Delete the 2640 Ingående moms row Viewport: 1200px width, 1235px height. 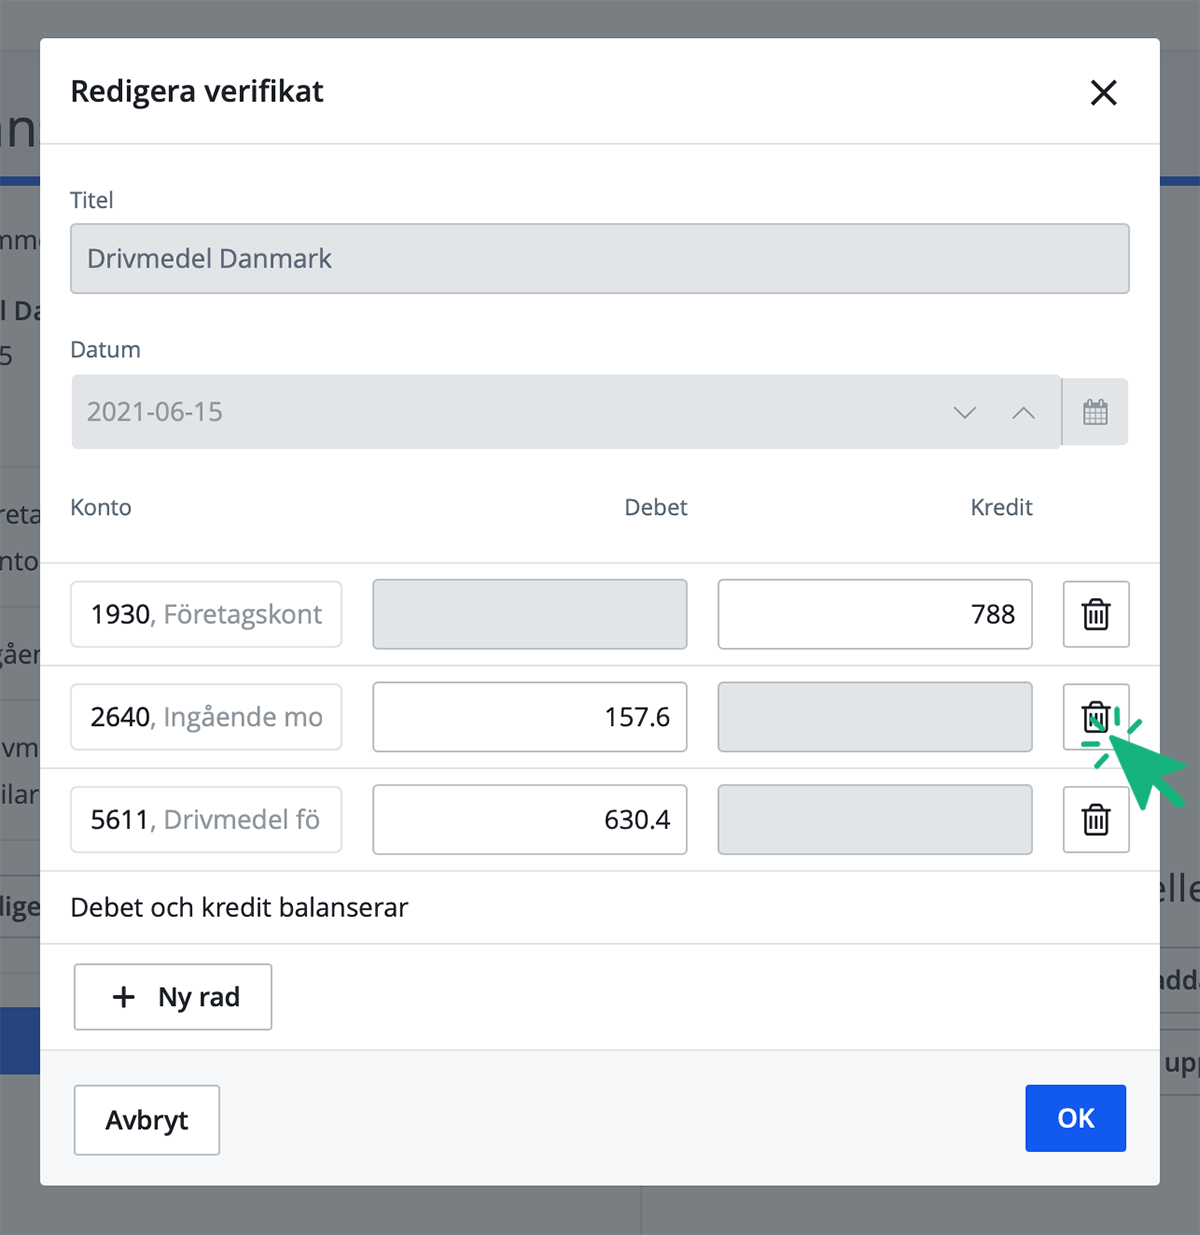coord(1096,717)
